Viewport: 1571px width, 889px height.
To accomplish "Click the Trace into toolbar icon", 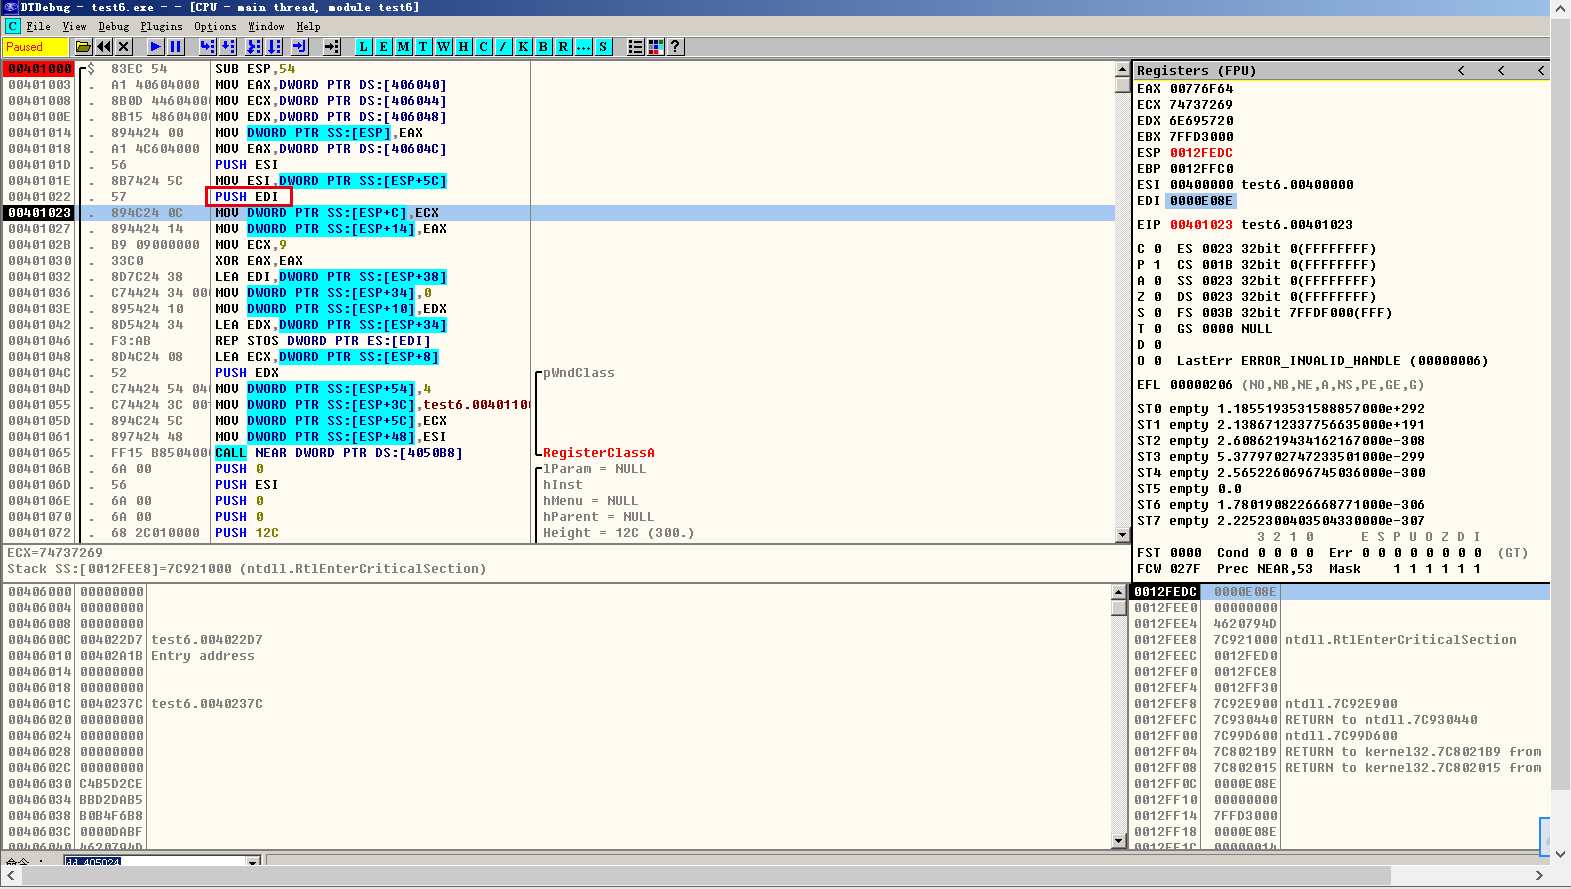I will click(x=254, y=46).
